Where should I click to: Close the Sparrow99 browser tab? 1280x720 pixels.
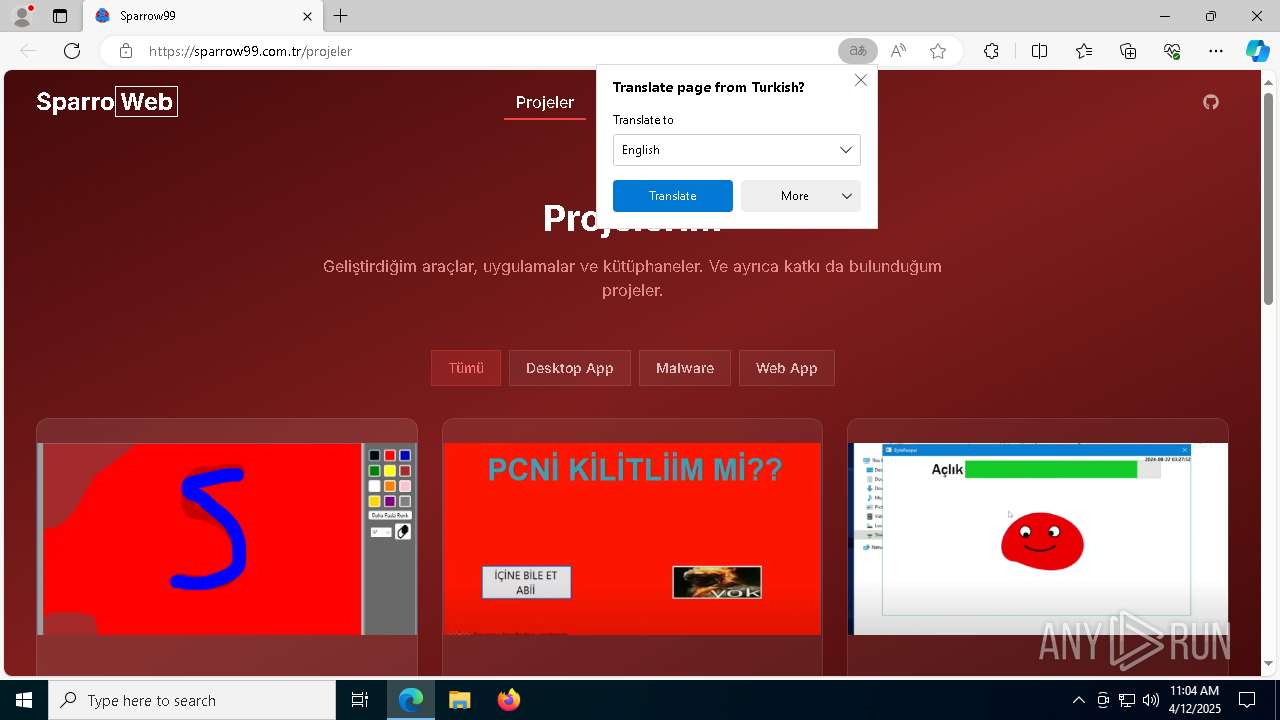click(307, 16)
